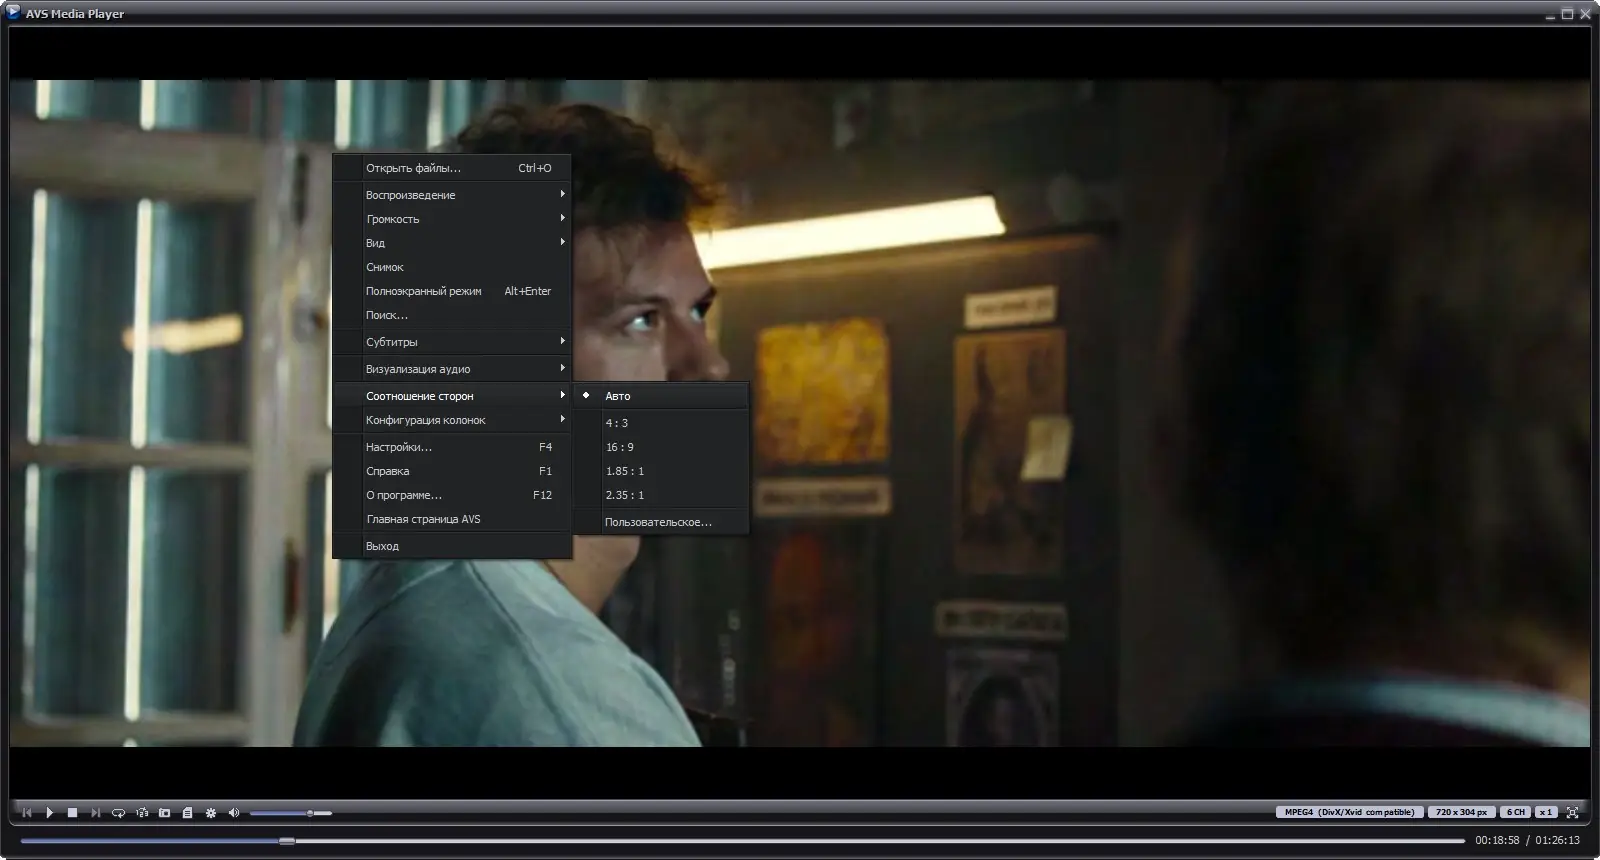
Task: Take a snapshot with camera icon
Action: pos(165,813)
